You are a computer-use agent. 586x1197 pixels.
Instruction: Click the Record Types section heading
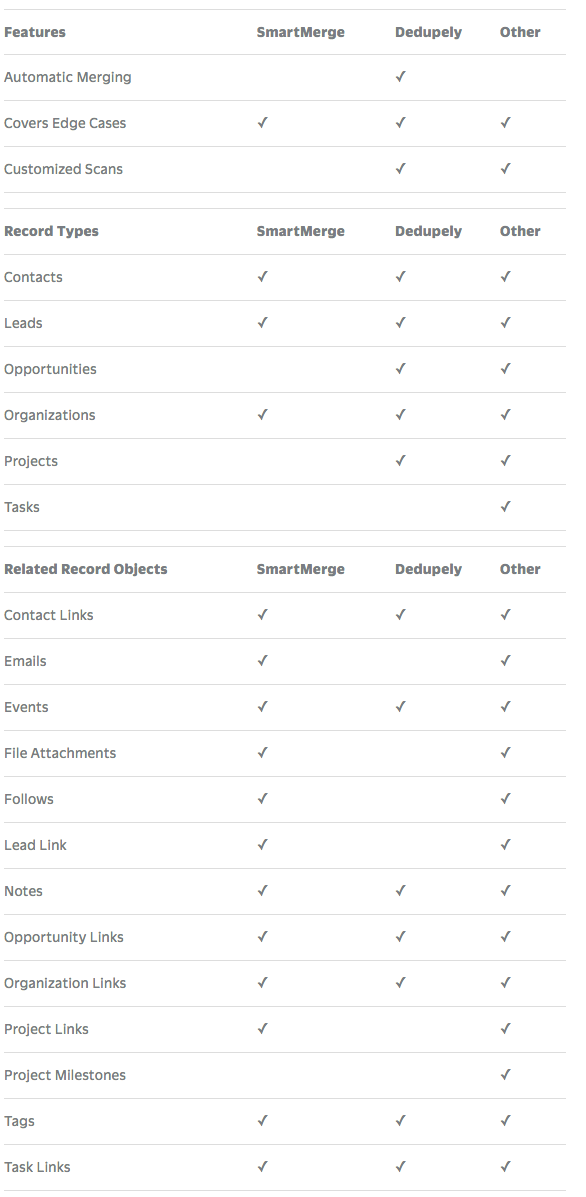pyautogui.click(x=51, y=231)
